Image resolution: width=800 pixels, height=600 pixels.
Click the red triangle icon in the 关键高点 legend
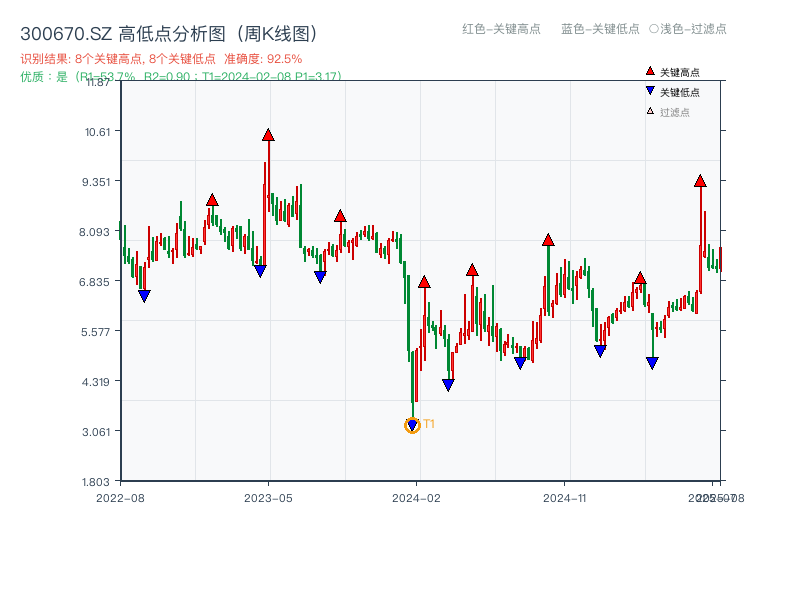point(650,71)
